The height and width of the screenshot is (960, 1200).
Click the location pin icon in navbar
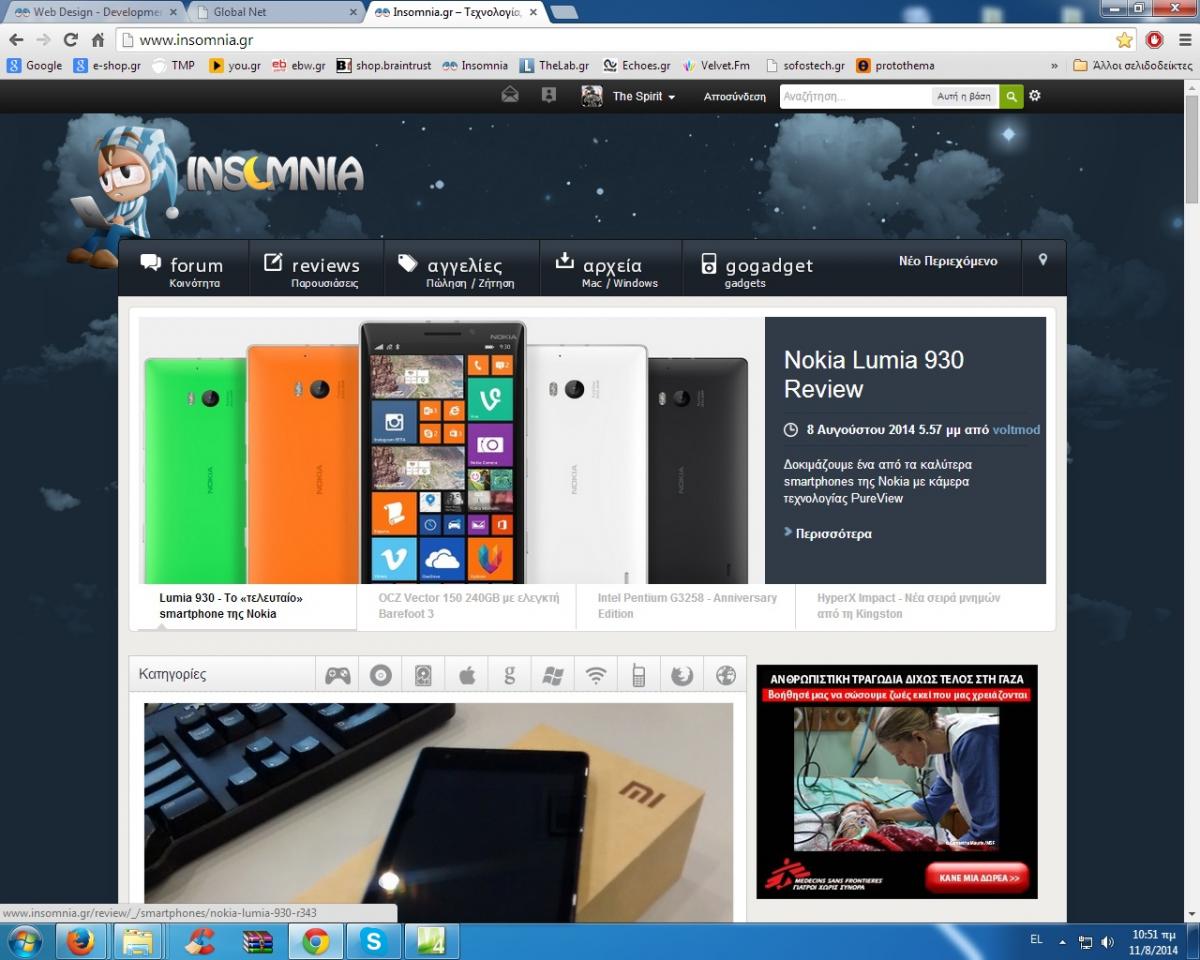click(x=1043, y=260)
